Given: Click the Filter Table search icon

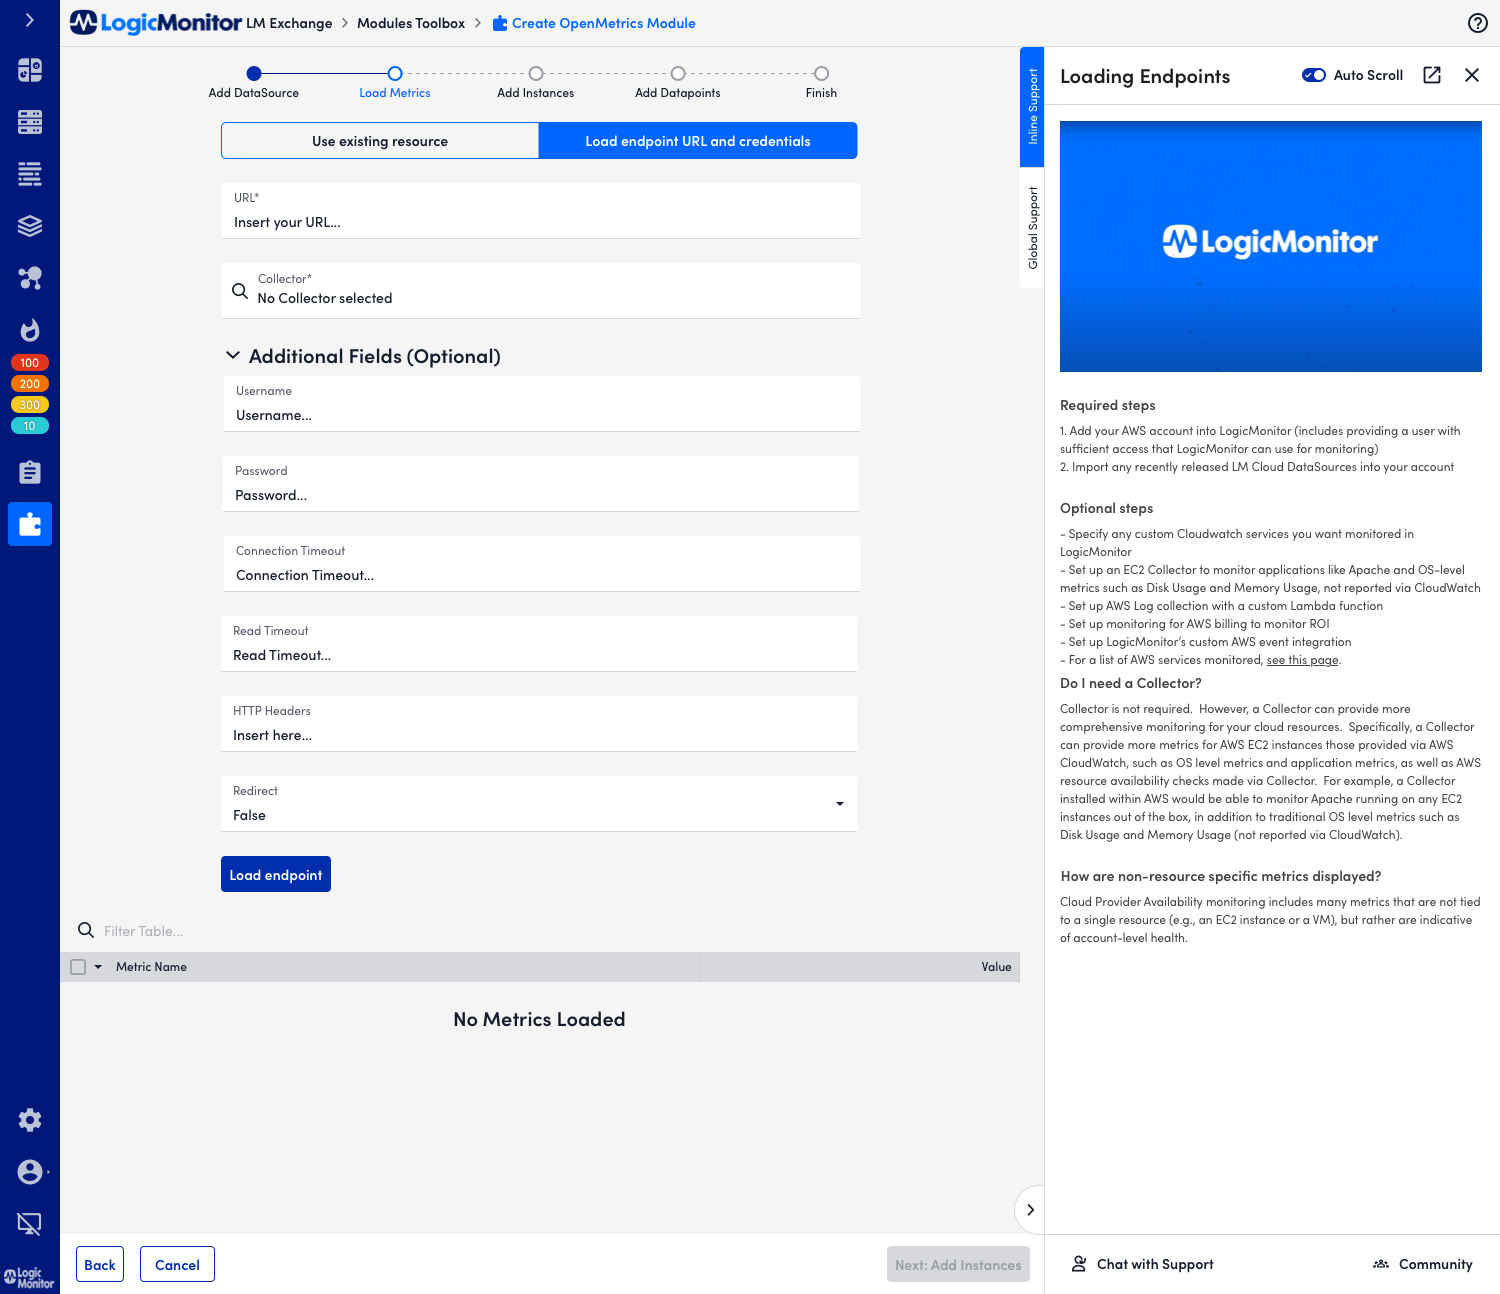Looking at the screenshot, I should (x=86, y=930).
